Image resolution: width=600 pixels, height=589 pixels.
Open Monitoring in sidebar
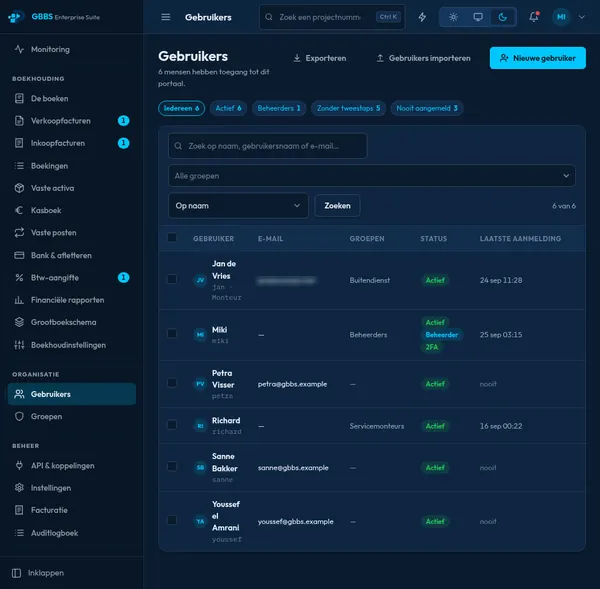point(72,49)
